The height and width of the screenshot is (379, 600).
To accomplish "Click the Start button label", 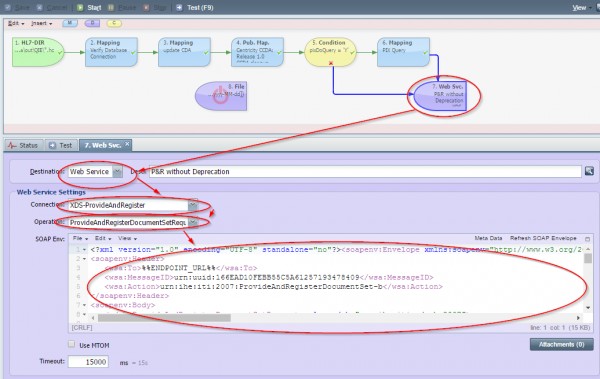I will [94, 8].
